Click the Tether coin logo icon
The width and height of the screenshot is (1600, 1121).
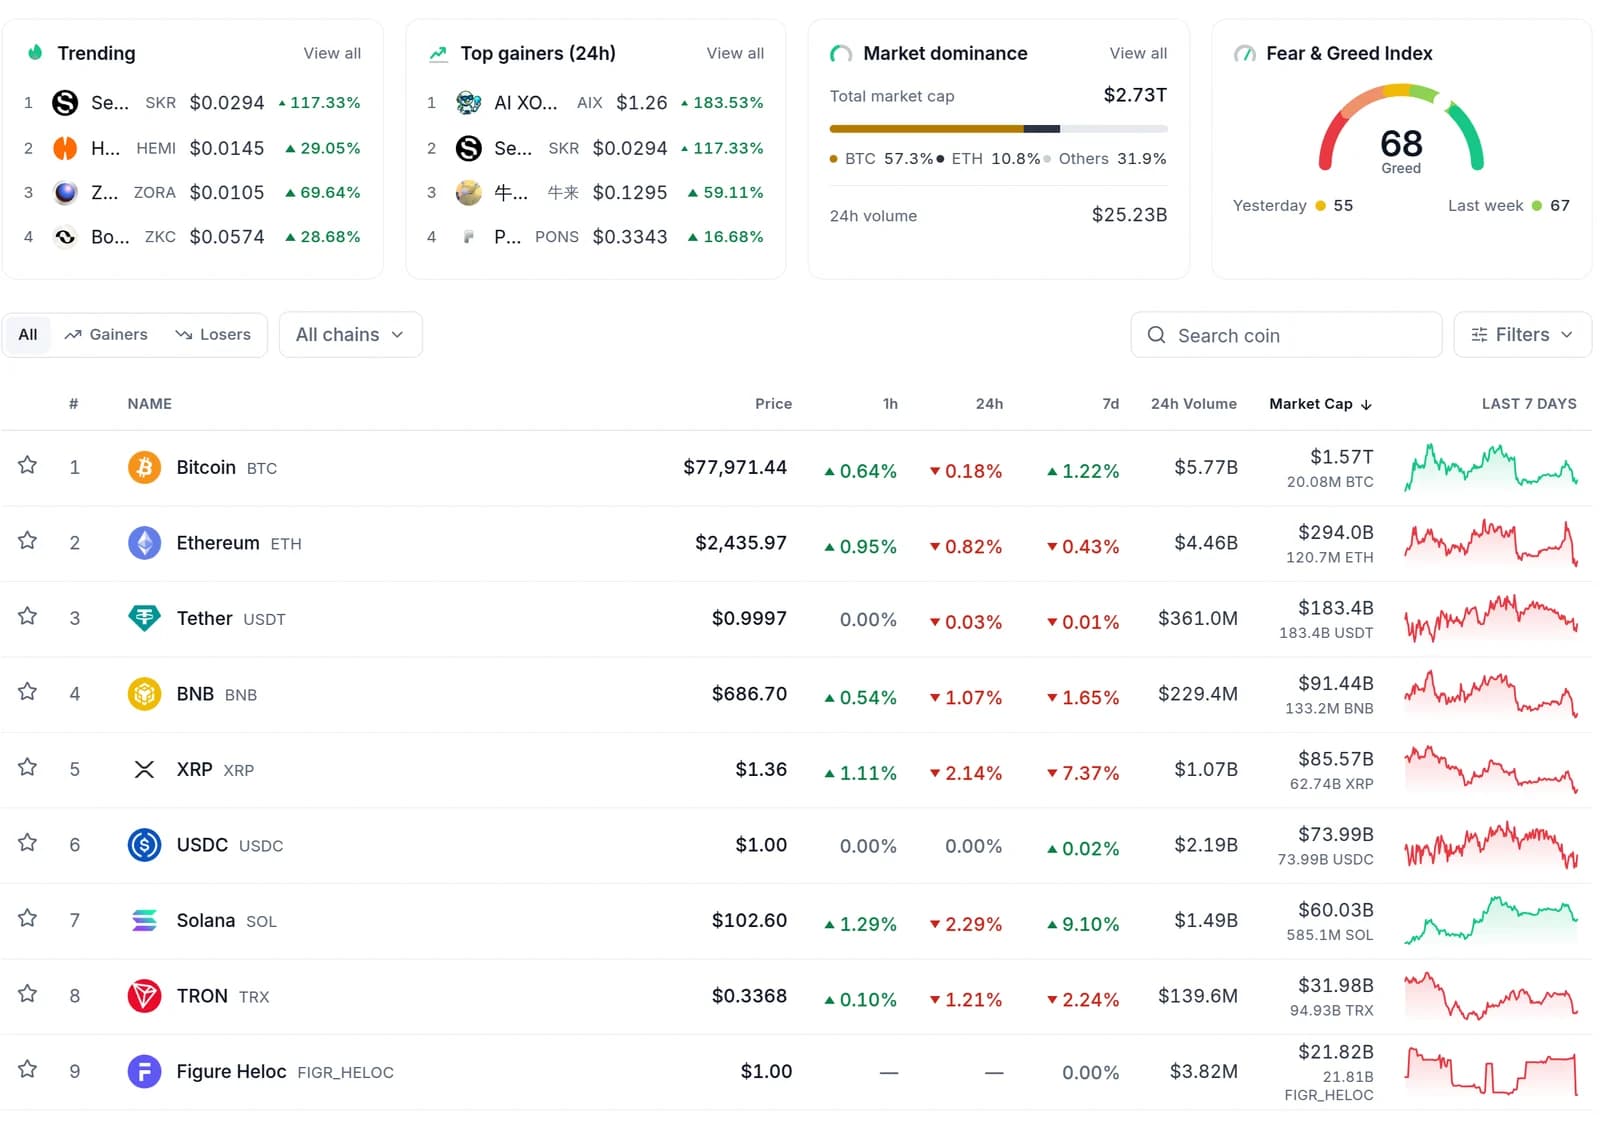coord(144,618)
